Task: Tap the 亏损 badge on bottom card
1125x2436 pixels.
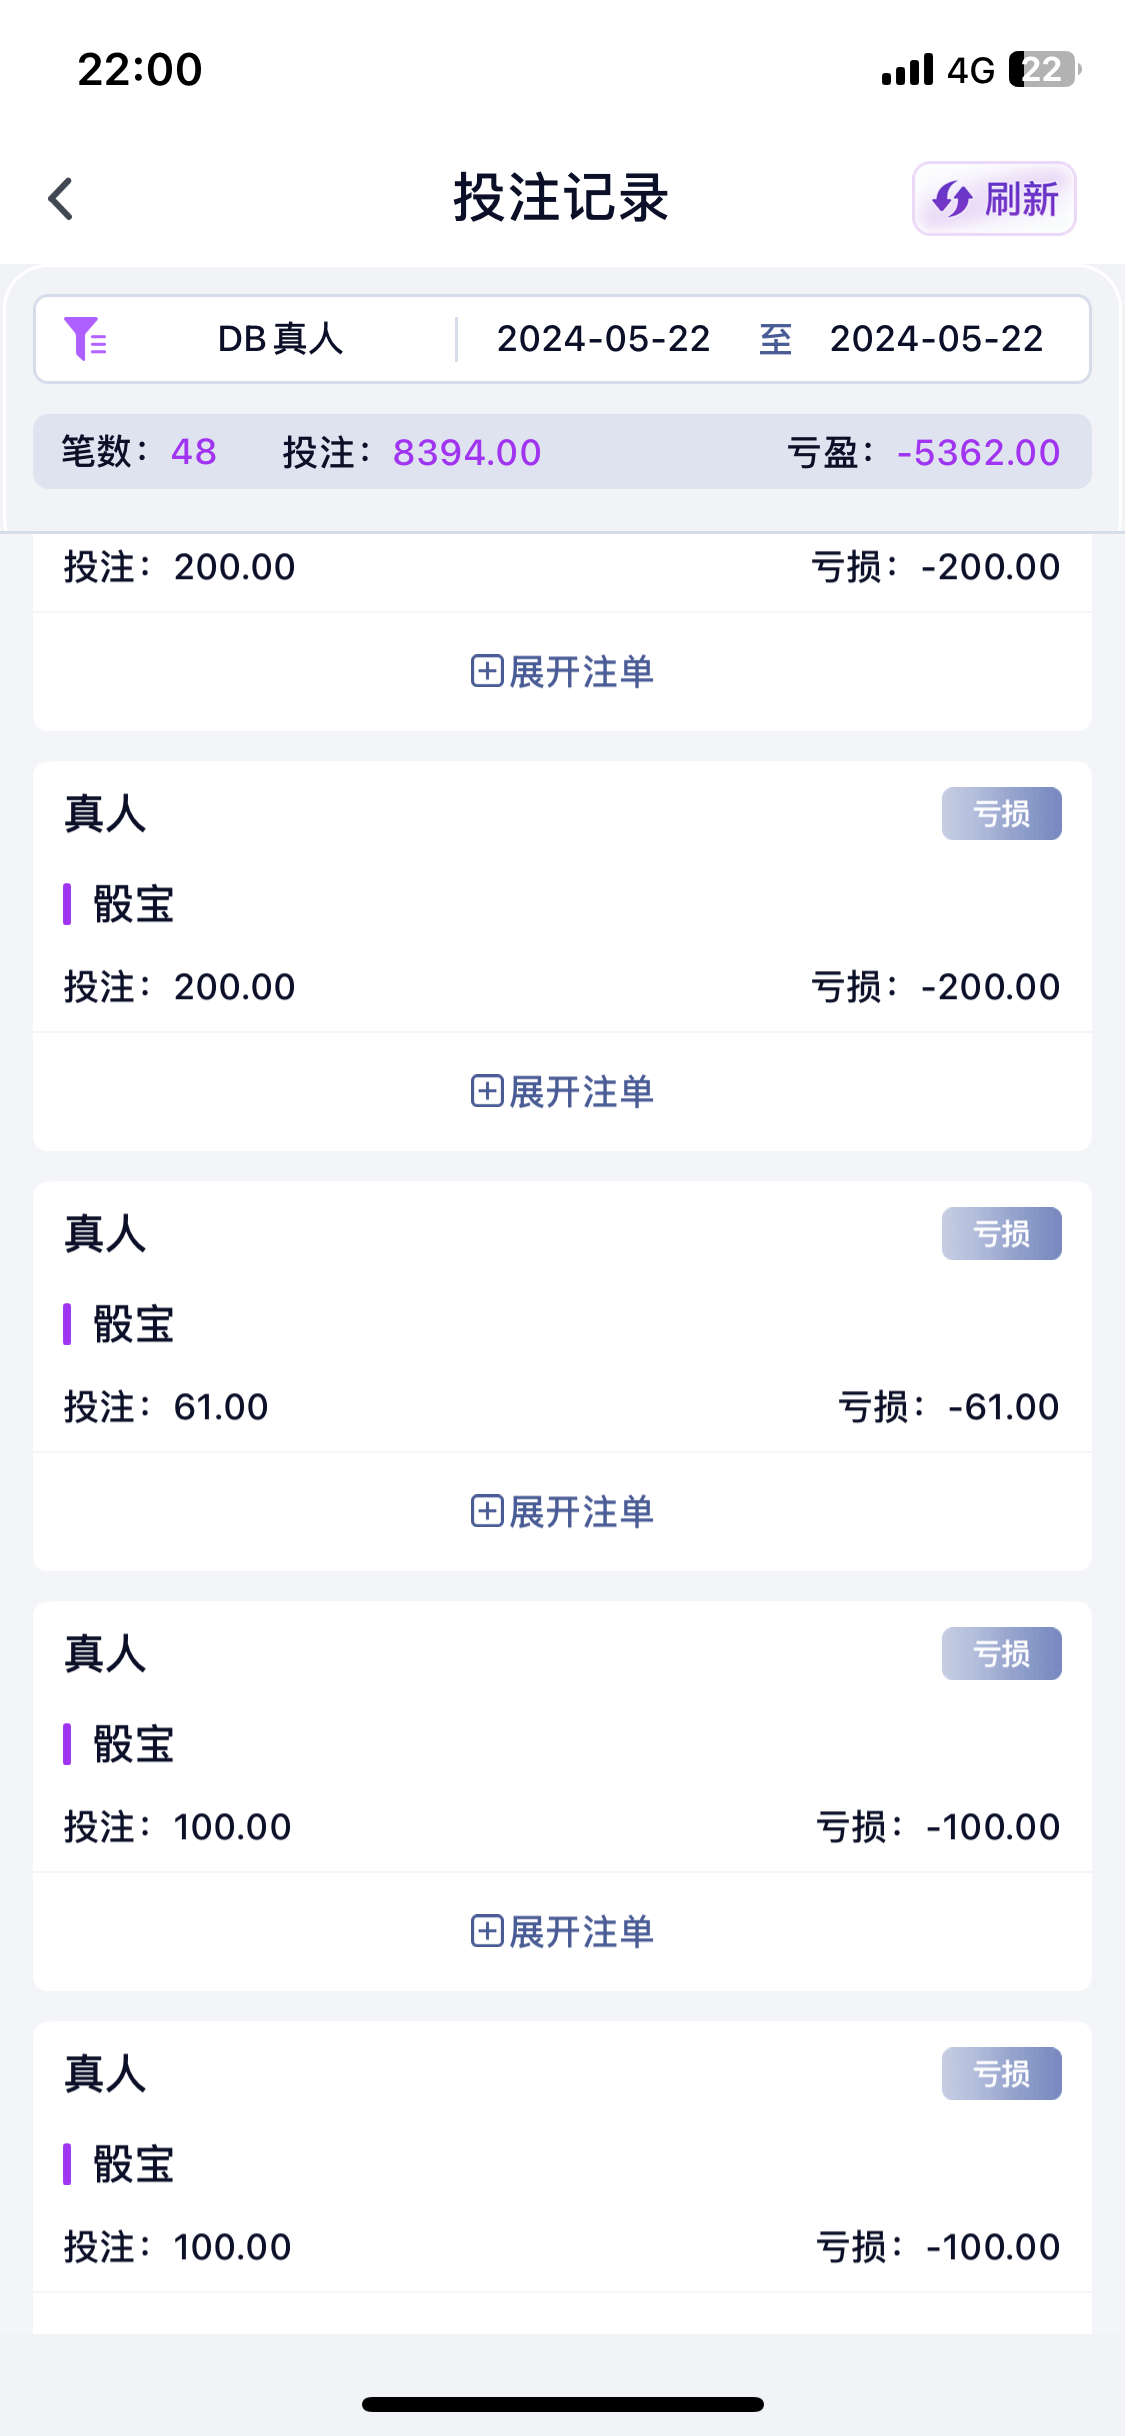Action: (x=1001, y=2073)
